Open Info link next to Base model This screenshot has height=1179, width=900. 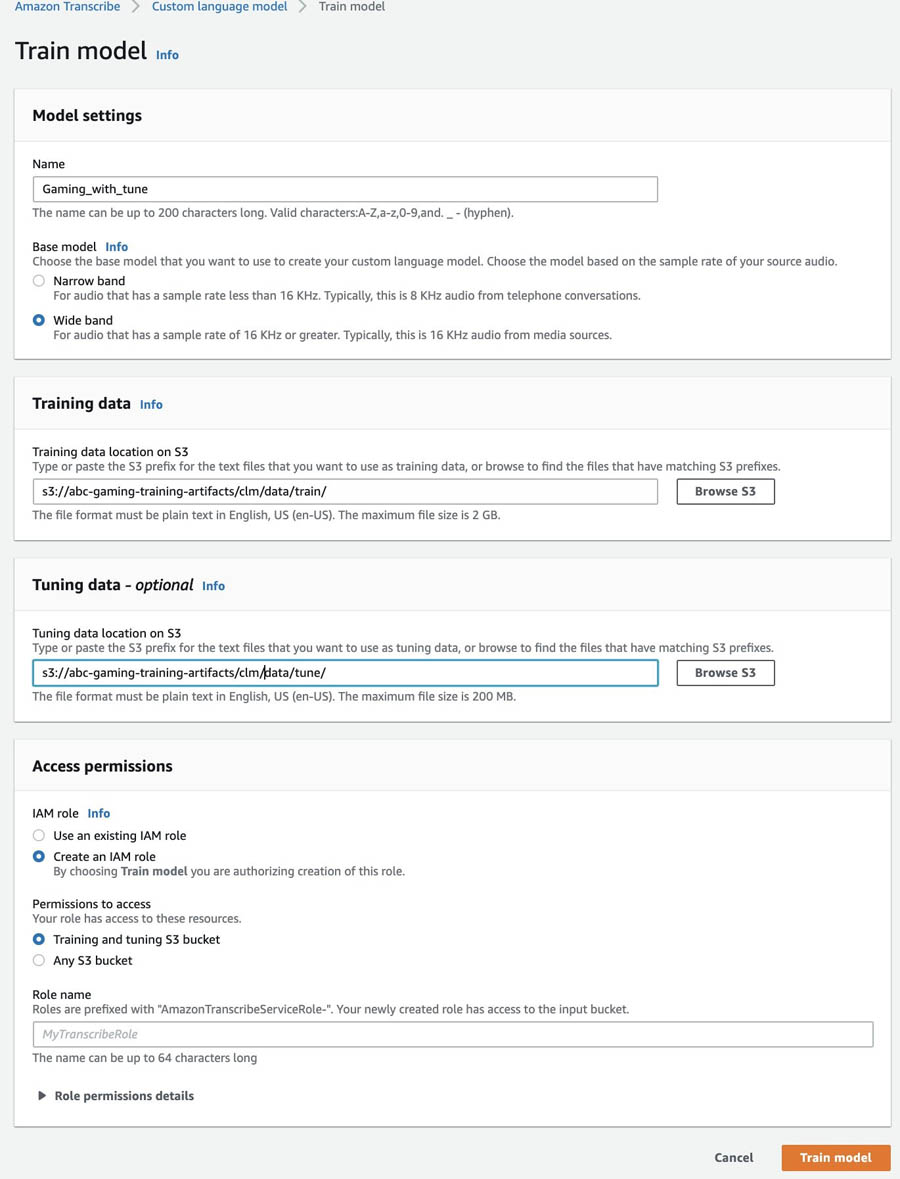(117, 247)
